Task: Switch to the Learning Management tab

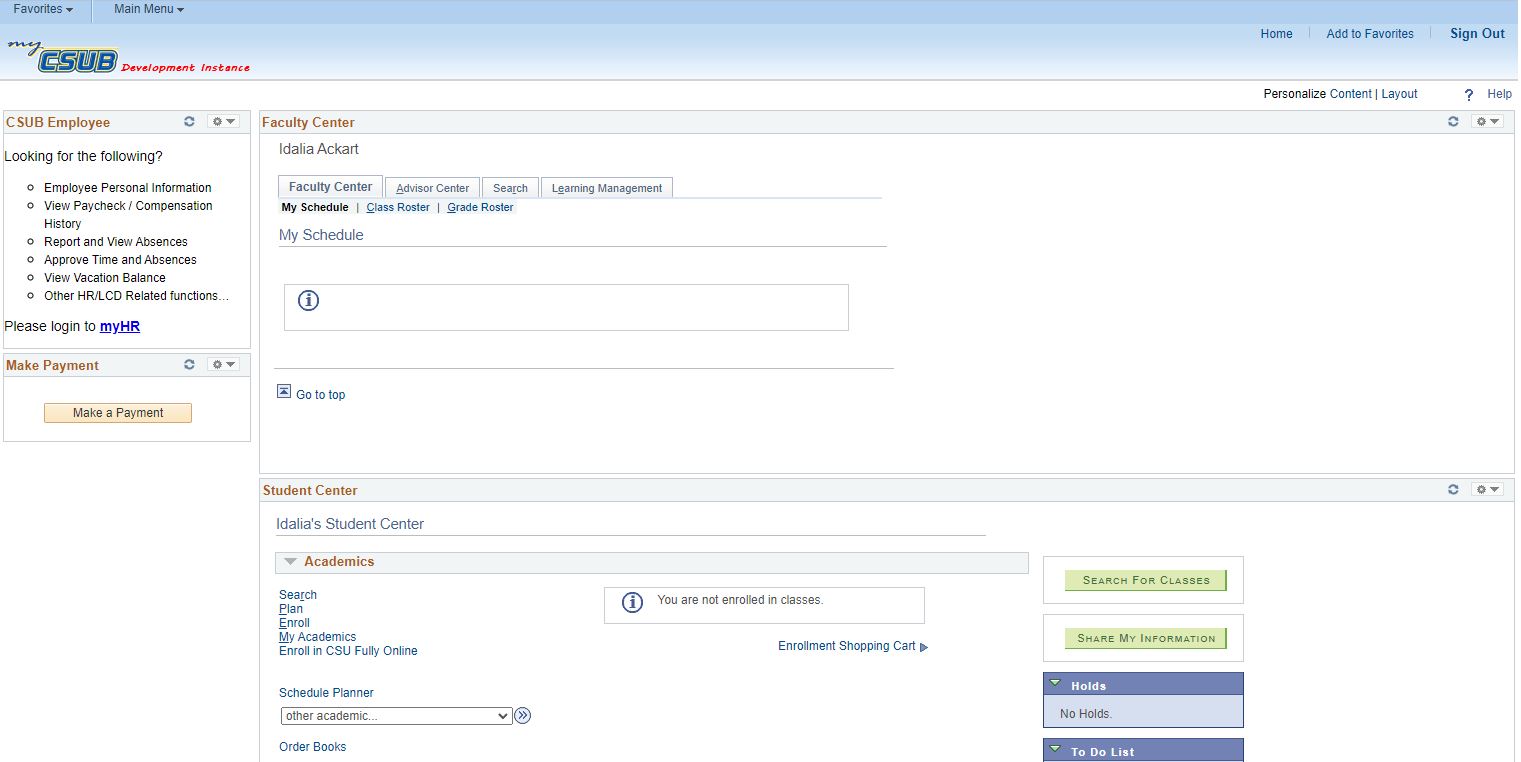Action: pyautogui.click(x=607, y=188)
